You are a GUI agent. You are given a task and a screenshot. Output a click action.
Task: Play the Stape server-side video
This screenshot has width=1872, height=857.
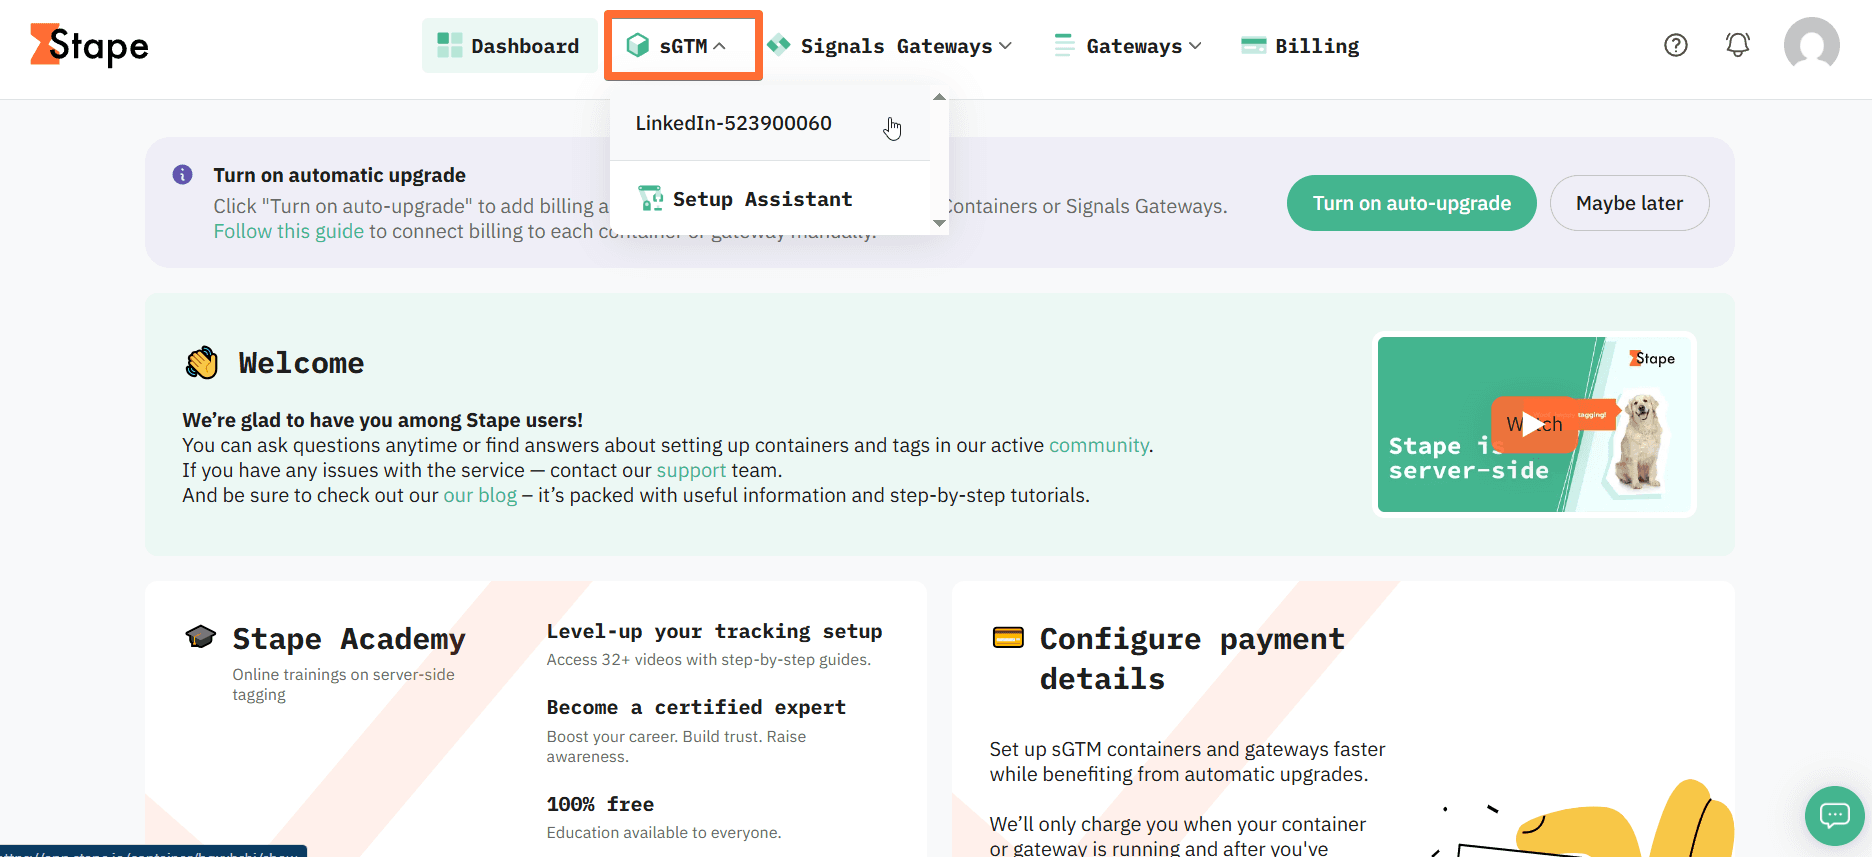1533,424
